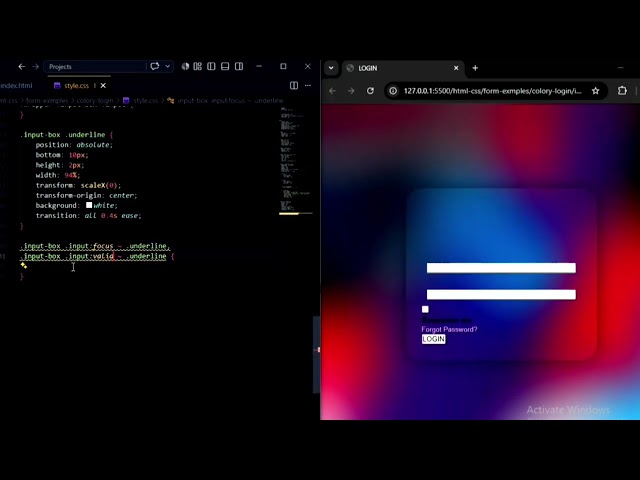
Task: Bookmark this page with the star icon
Action: point(596,91)
